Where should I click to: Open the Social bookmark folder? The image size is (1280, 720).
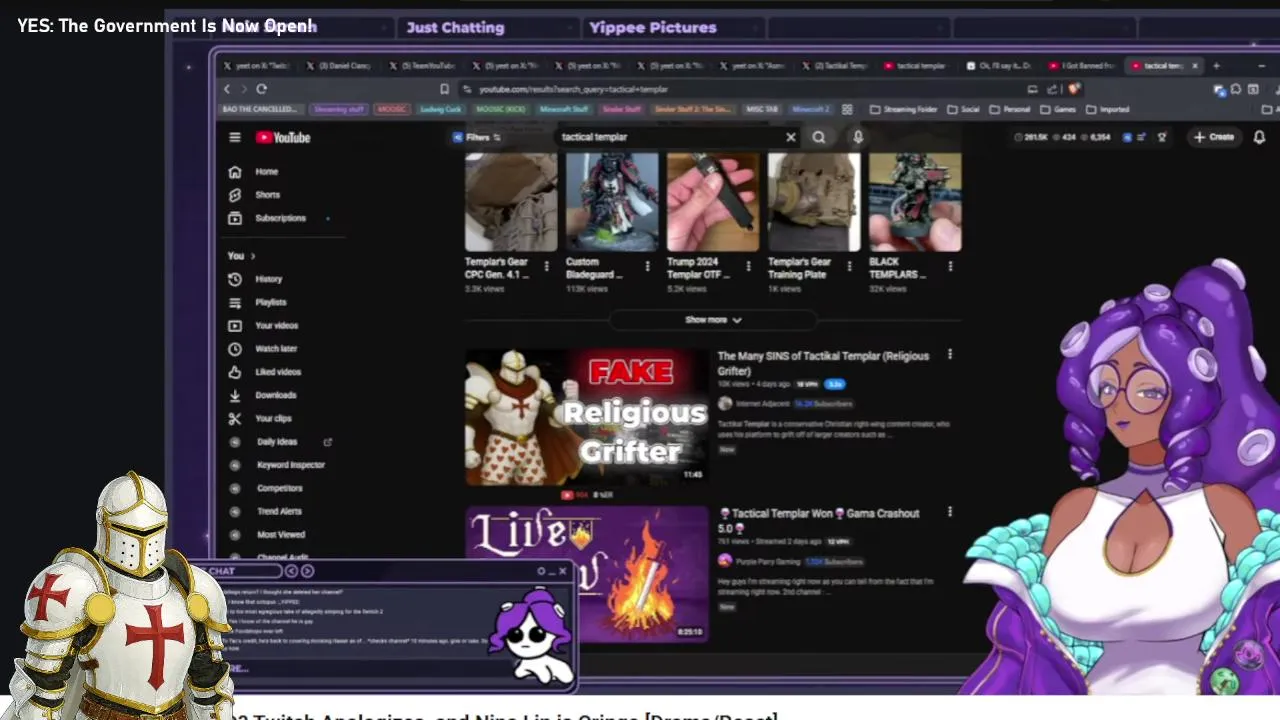(963, 109)
